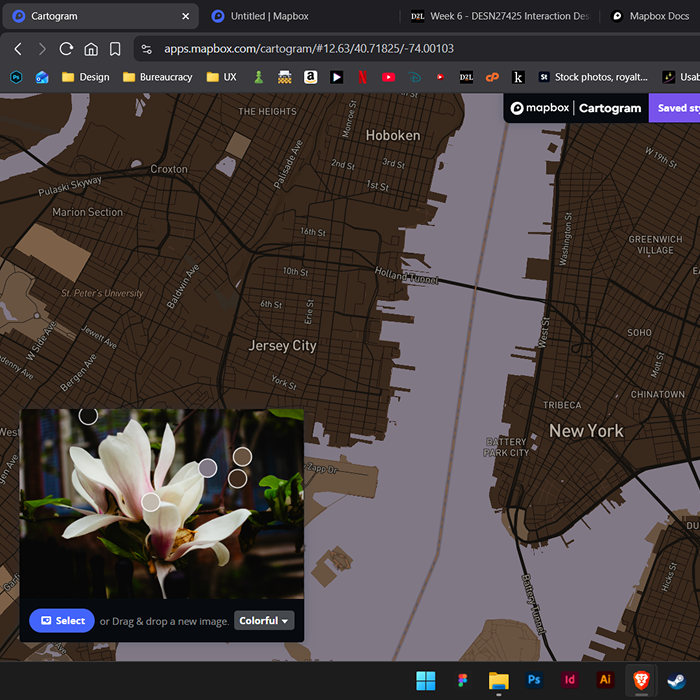Expand the Bureaucracy bookmarks folder
The image size is (700, 700).
[x=157, y=77]
